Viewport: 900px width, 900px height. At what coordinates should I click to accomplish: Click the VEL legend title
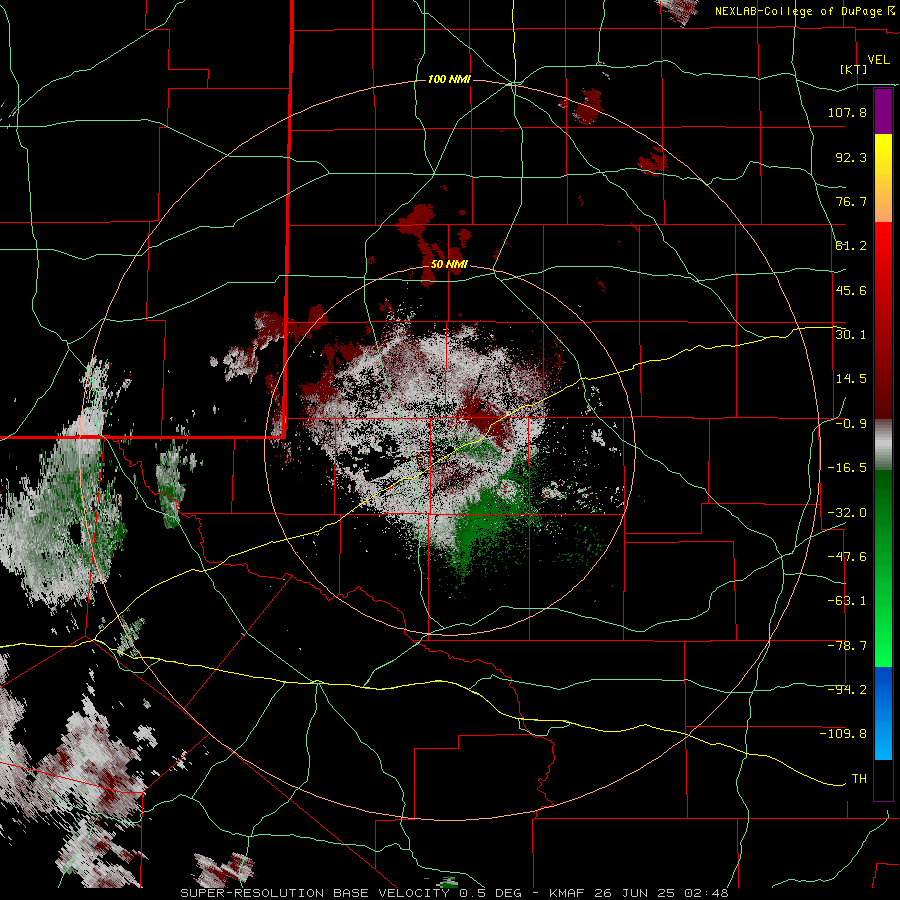tap(878, 60)
